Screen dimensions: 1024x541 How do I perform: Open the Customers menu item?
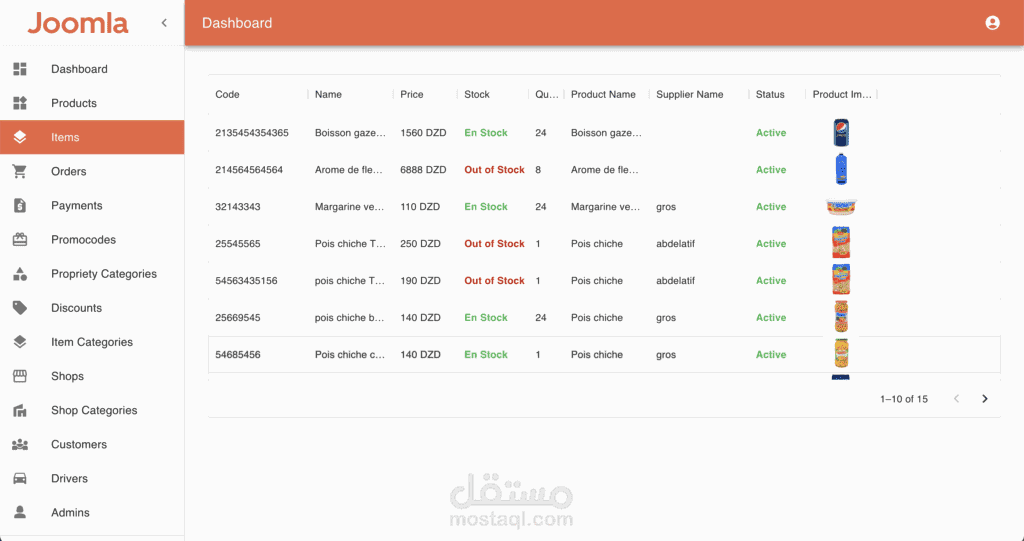click(92, 444)
